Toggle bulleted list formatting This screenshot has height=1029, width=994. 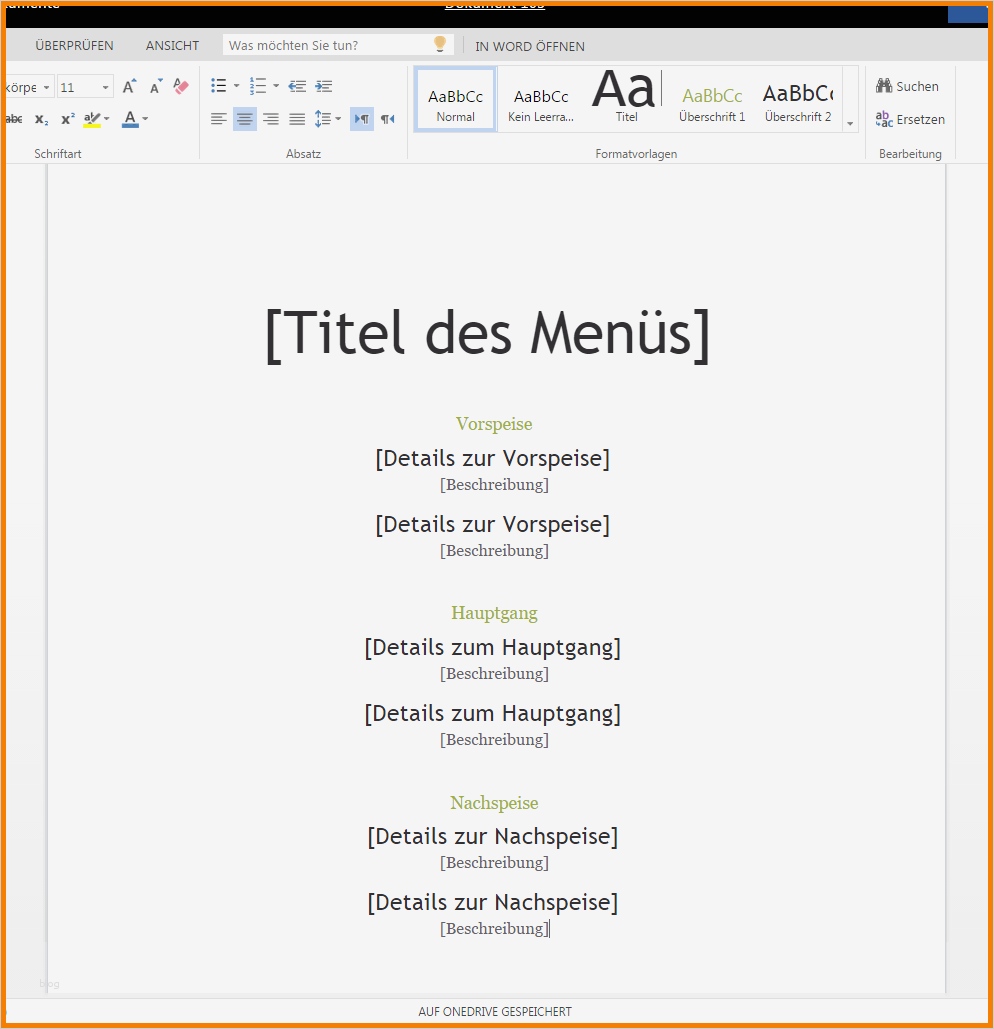pyautogui.click(x=218, y=85)
